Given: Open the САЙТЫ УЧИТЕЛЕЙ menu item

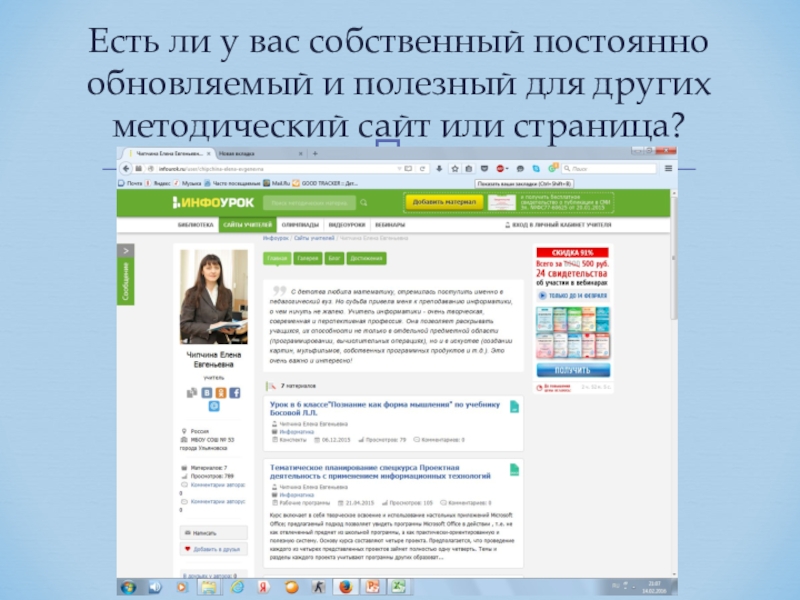Looking at the screenshot, I should point(247,225).
